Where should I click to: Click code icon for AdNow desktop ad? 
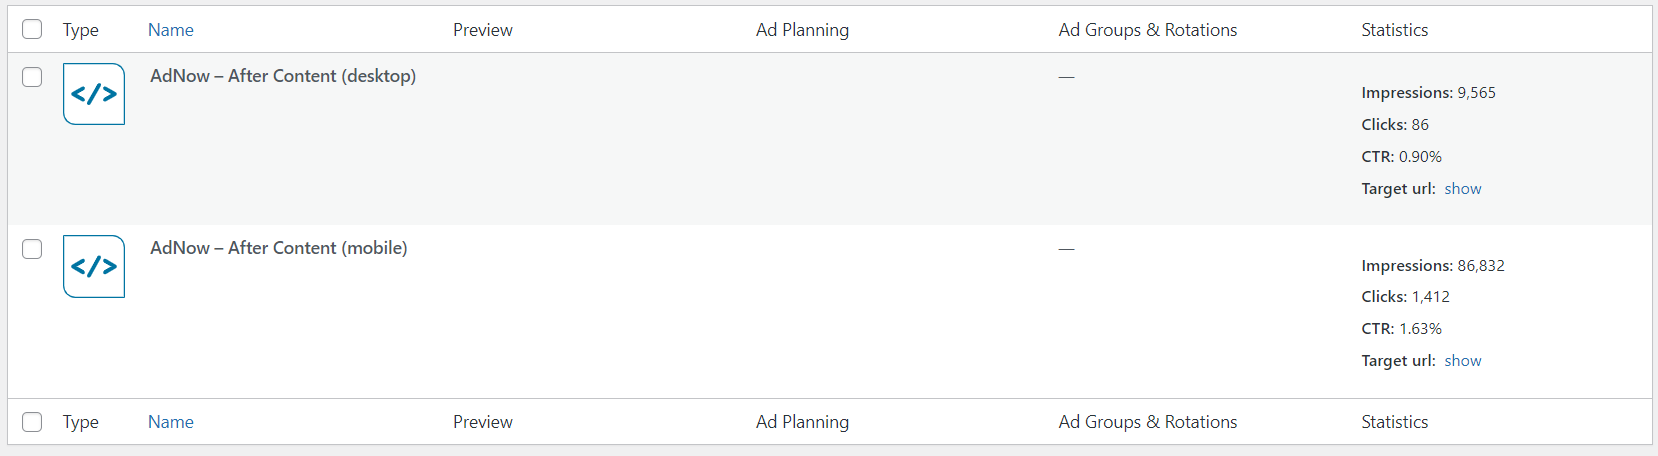coord(94,94)
